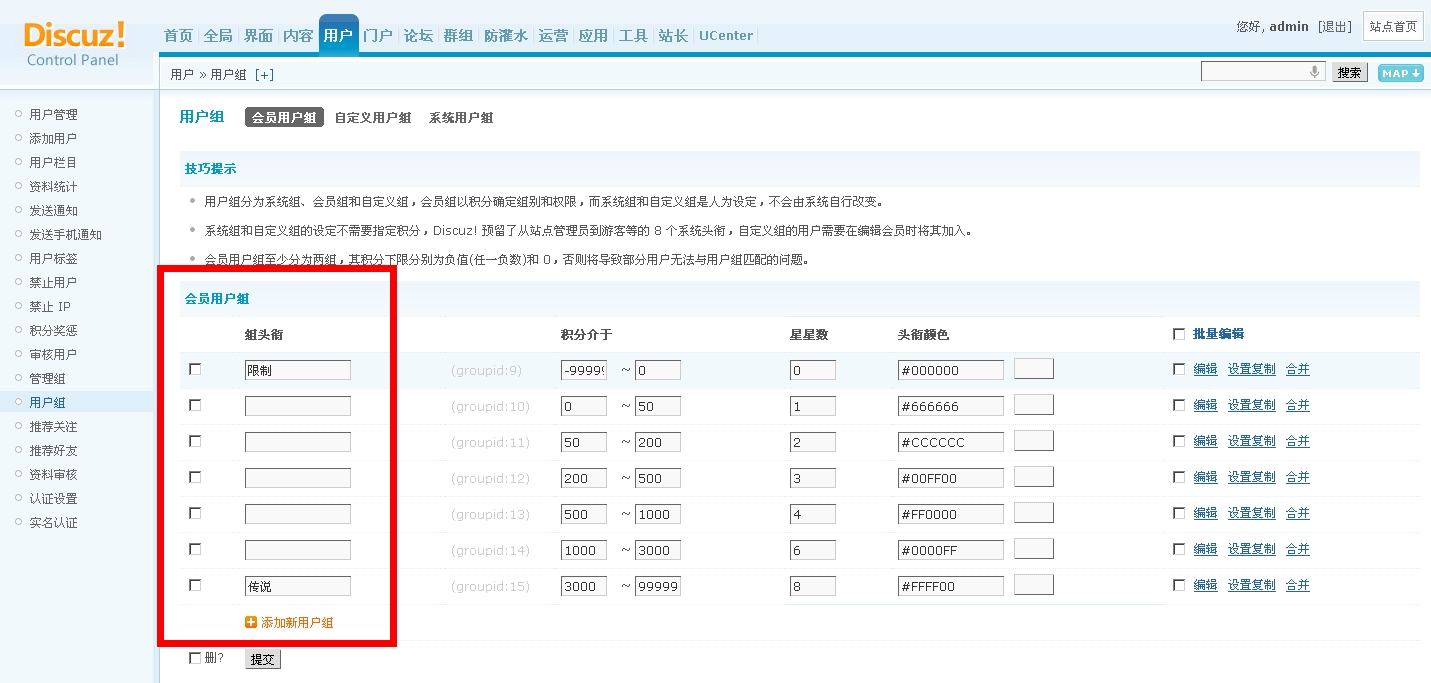Click the 站点首页 button
Screen dimensions: 1431x683
pyautogui.click(x=1393, y=27)
